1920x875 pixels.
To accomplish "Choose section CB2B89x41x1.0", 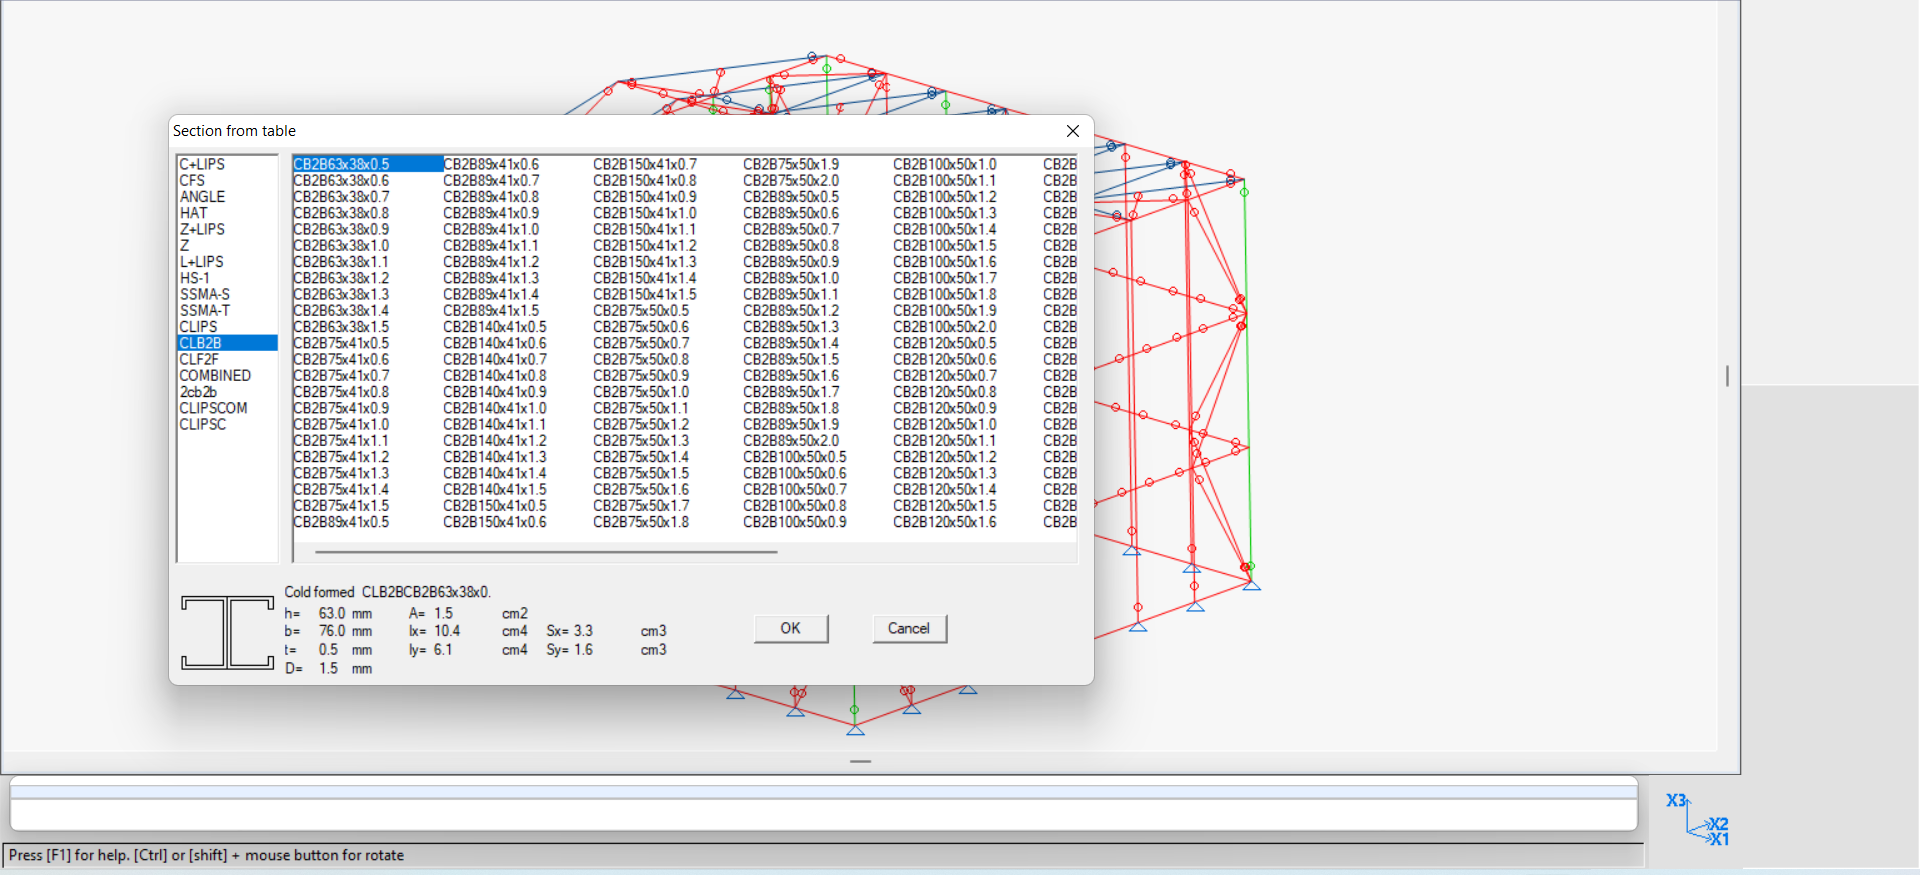I will pyautogui.click(x=491, y=229).
